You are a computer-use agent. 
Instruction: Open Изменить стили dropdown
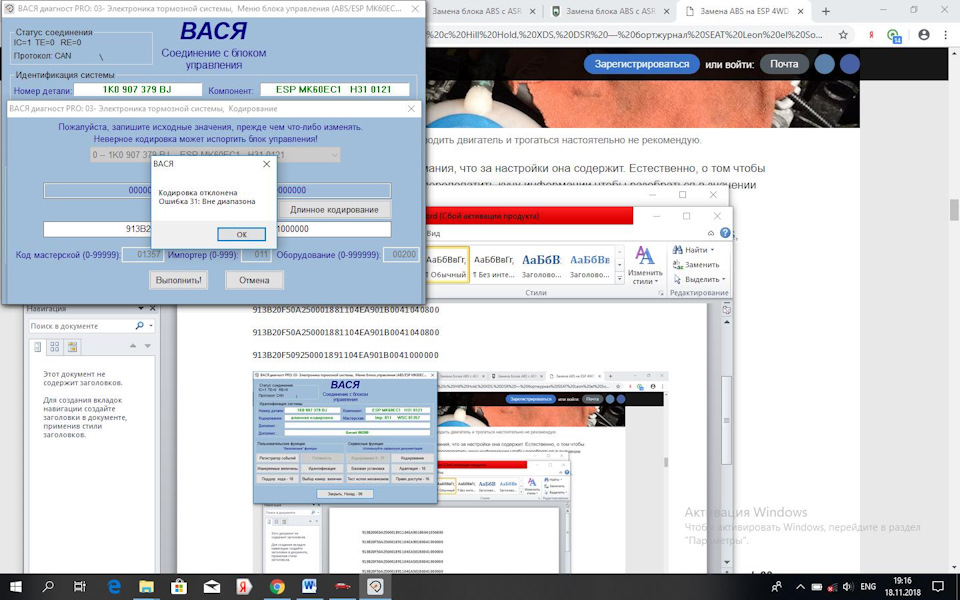tap(644, 264)
